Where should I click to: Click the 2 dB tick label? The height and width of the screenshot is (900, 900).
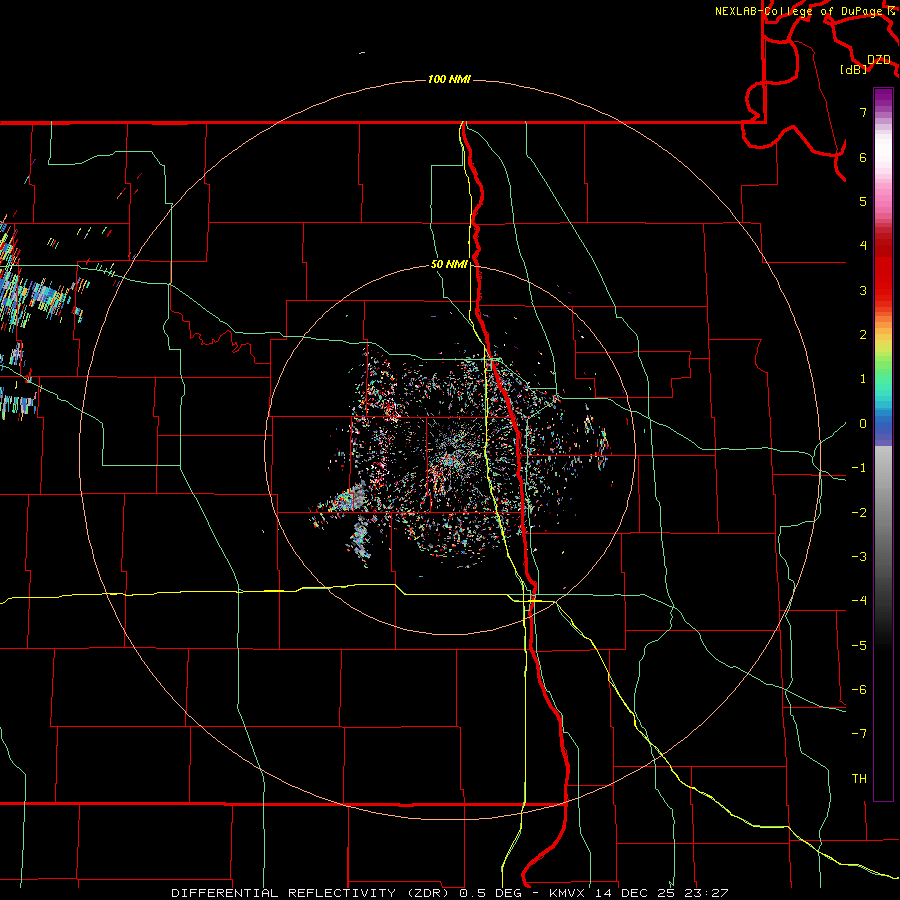pos(863,335)
